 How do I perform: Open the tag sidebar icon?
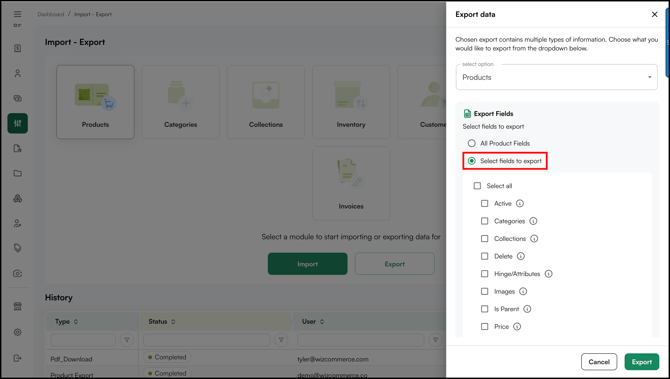(18, 248)
